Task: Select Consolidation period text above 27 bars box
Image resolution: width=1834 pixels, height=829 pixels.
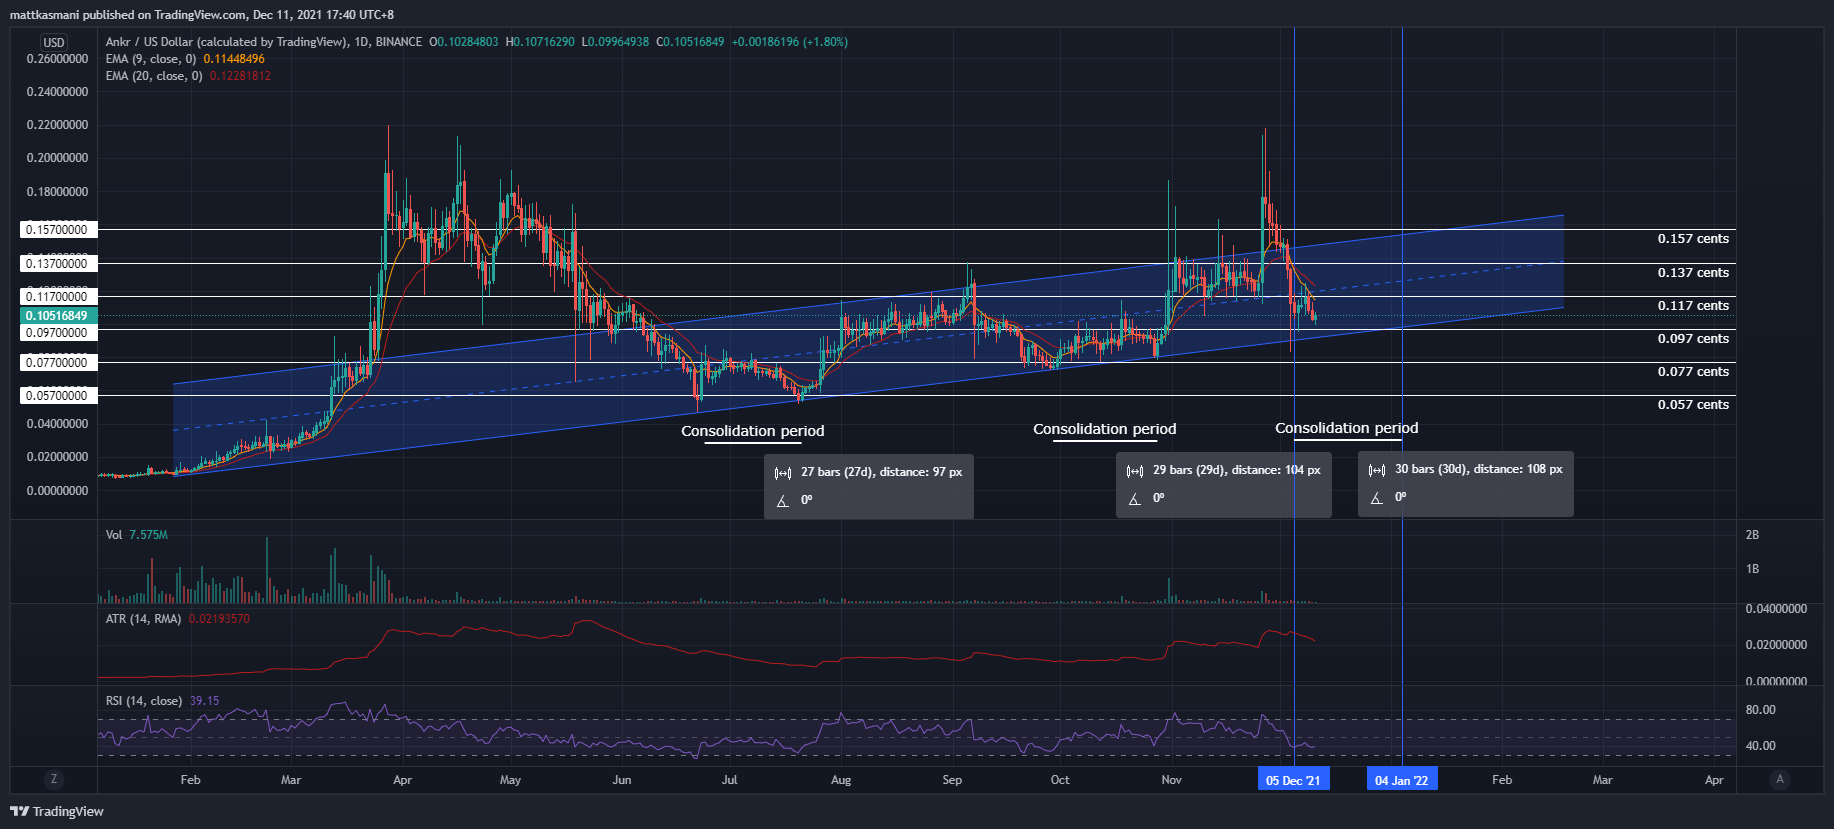Action: pos(753,431)
